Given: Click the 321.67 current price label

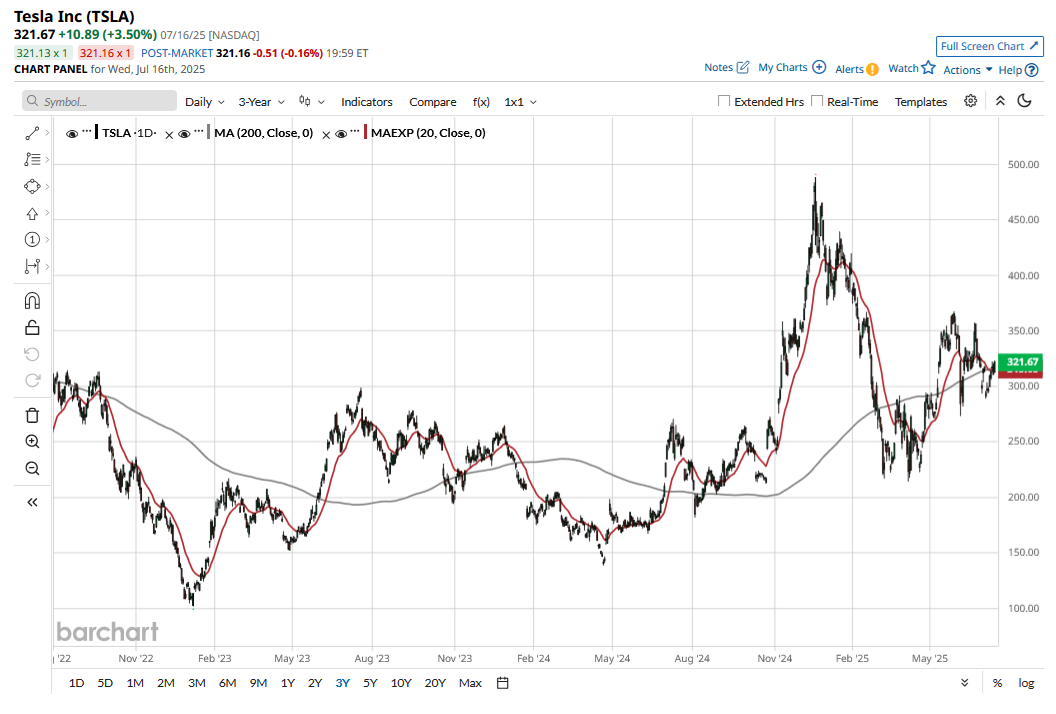Looking at the screenshot, I should tap(1022, 362).
